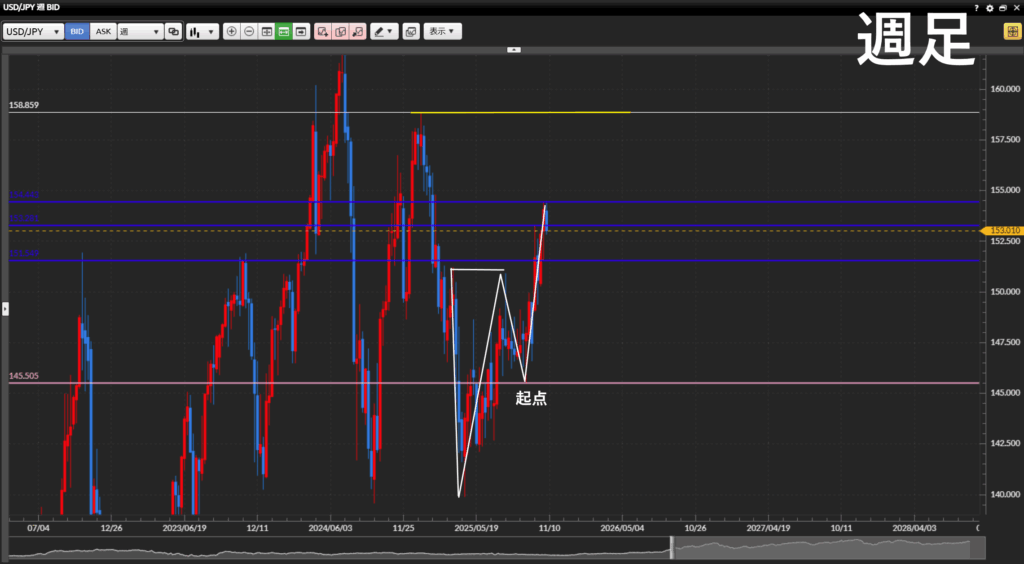Open the 週 timeframe dropdown
This screenshot has height=564, width=1024.
tap(140, 32)
